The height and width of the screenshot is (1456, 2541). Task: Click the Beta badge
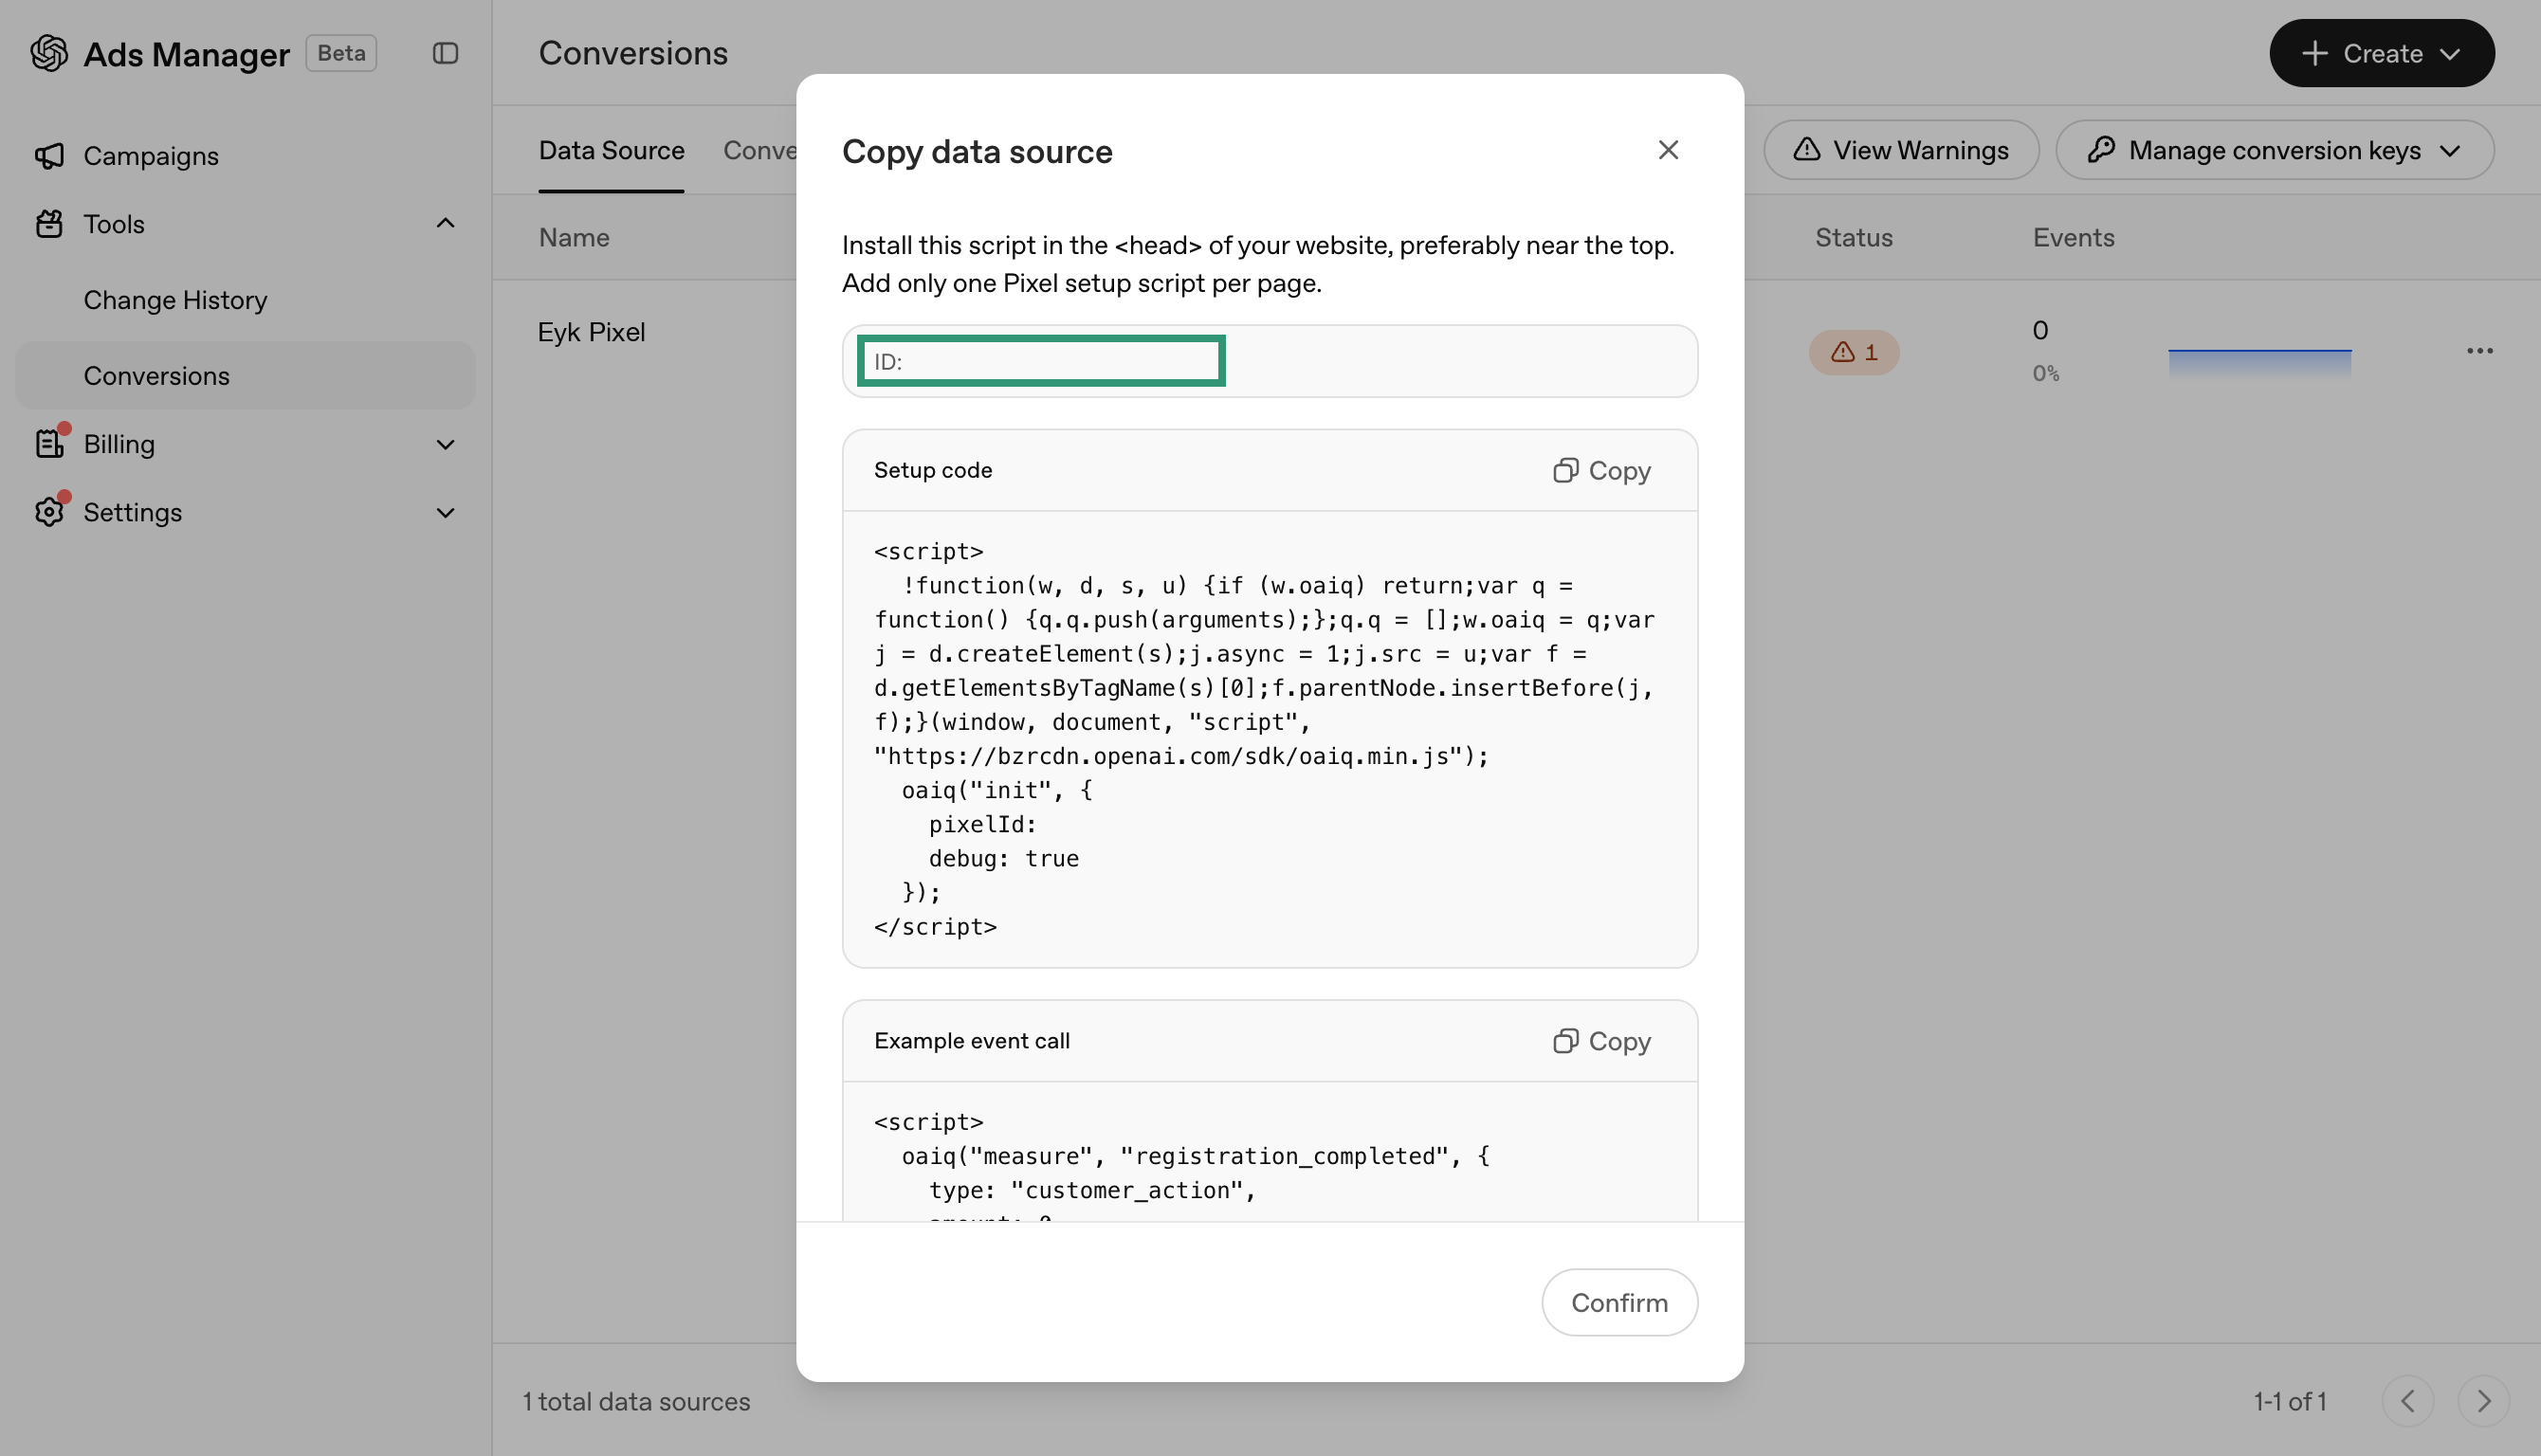click(341, 53)
